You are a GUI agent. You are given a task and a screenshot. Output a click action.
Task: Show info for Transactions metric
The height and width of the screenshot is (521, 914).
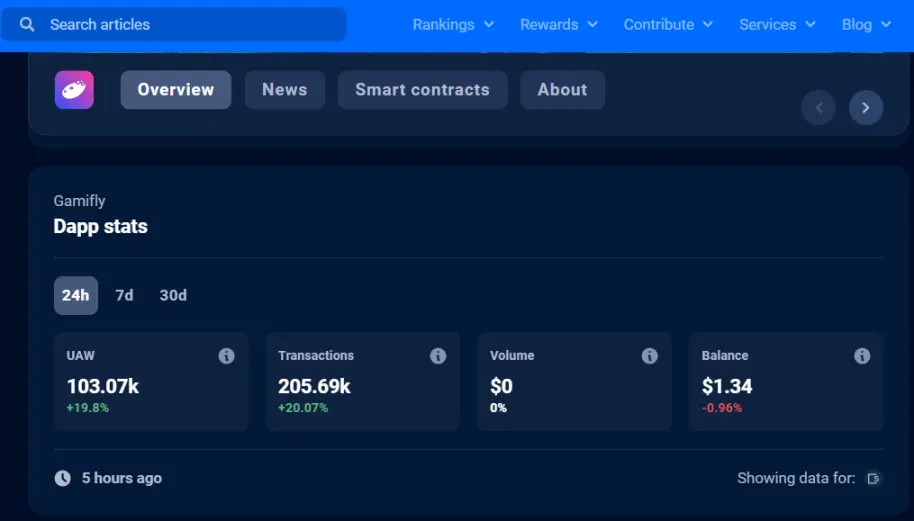(438, 355)
